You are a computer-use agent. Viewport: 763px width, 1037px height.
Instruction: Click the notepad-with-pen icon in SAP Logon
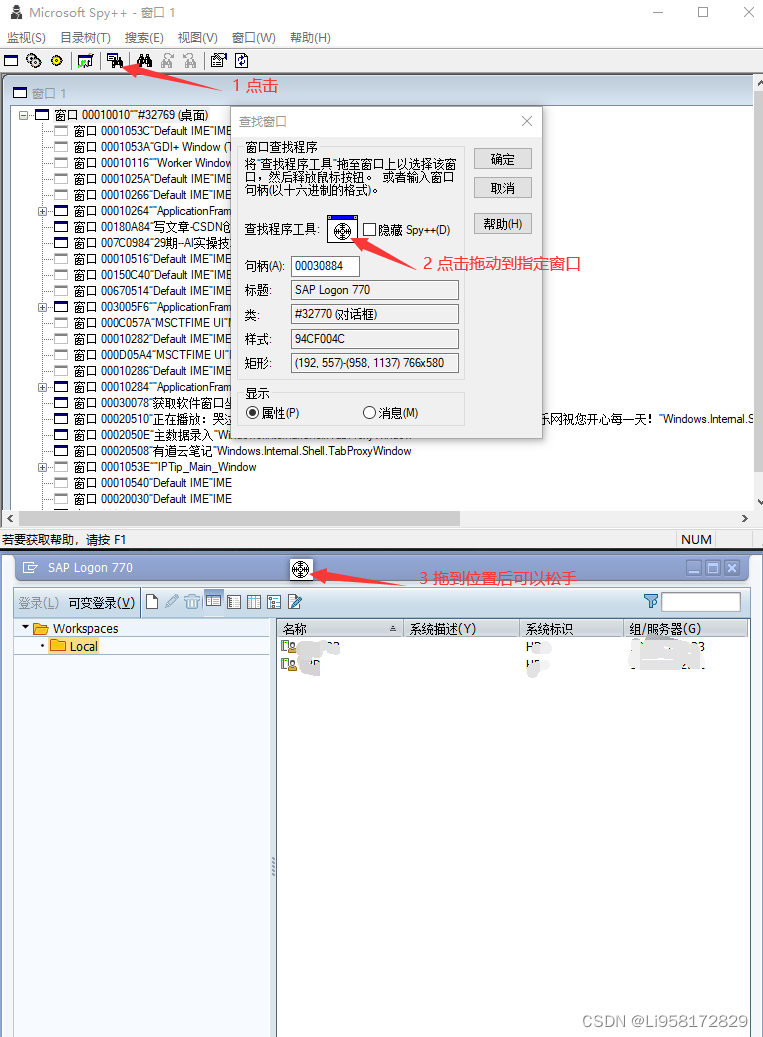point(295,602)
